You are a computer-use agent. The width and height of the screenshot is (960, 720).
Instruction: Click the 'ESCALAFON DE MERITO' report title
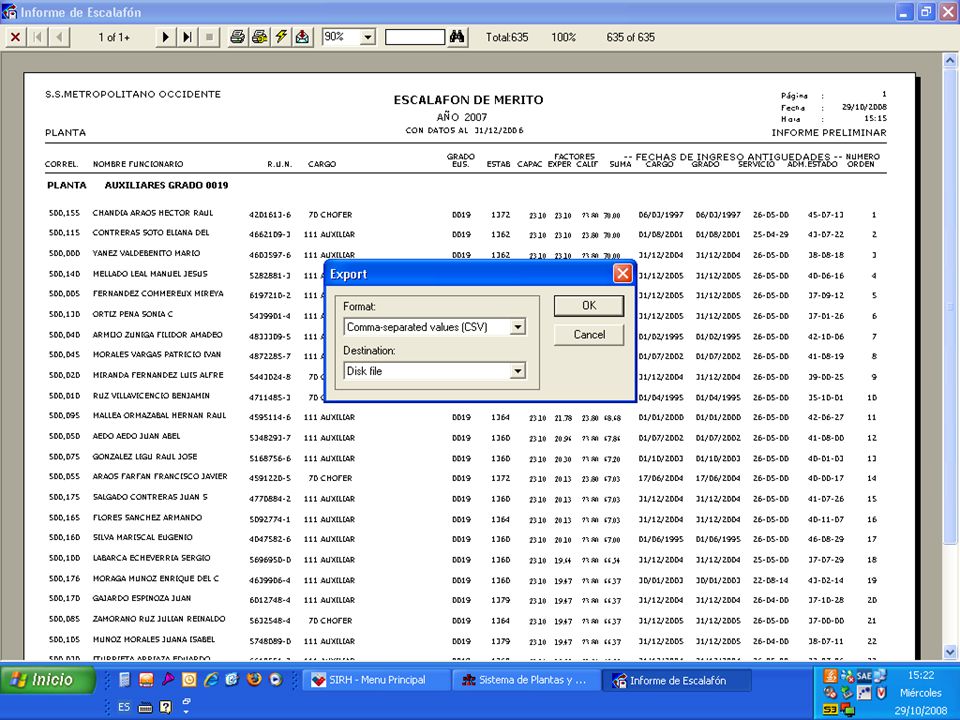pos(468,100)
